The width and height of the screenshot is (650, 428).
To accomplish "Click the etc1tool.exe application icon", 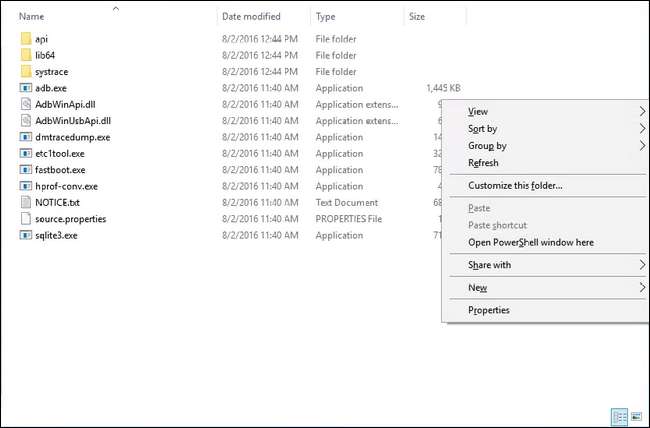I will (x=26, y=153).
